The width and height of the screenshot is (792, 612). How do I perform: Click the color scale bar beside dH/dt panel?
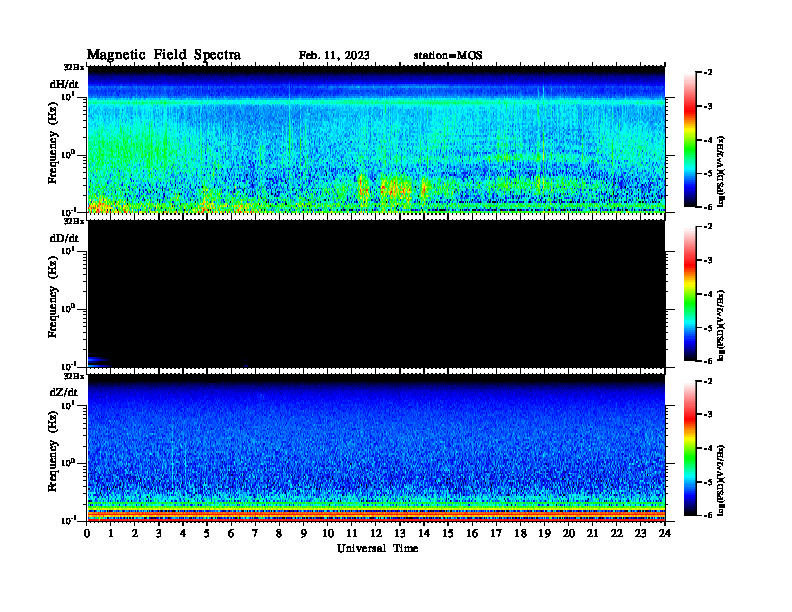click(x=690, y=139)
